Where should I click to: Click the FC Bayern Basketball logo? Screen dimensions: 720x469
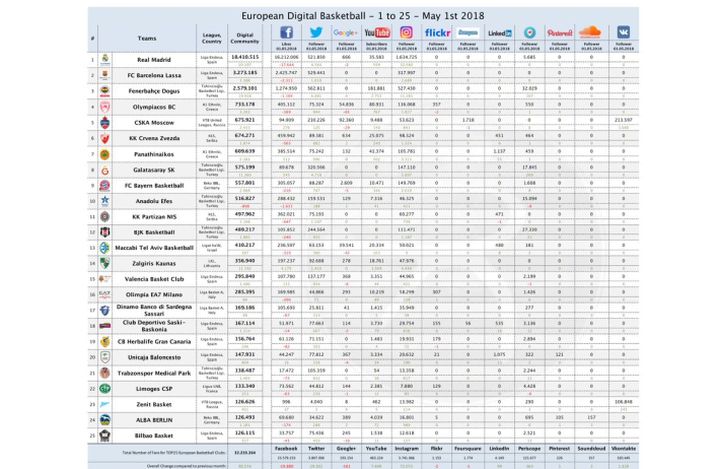[105, 185]
